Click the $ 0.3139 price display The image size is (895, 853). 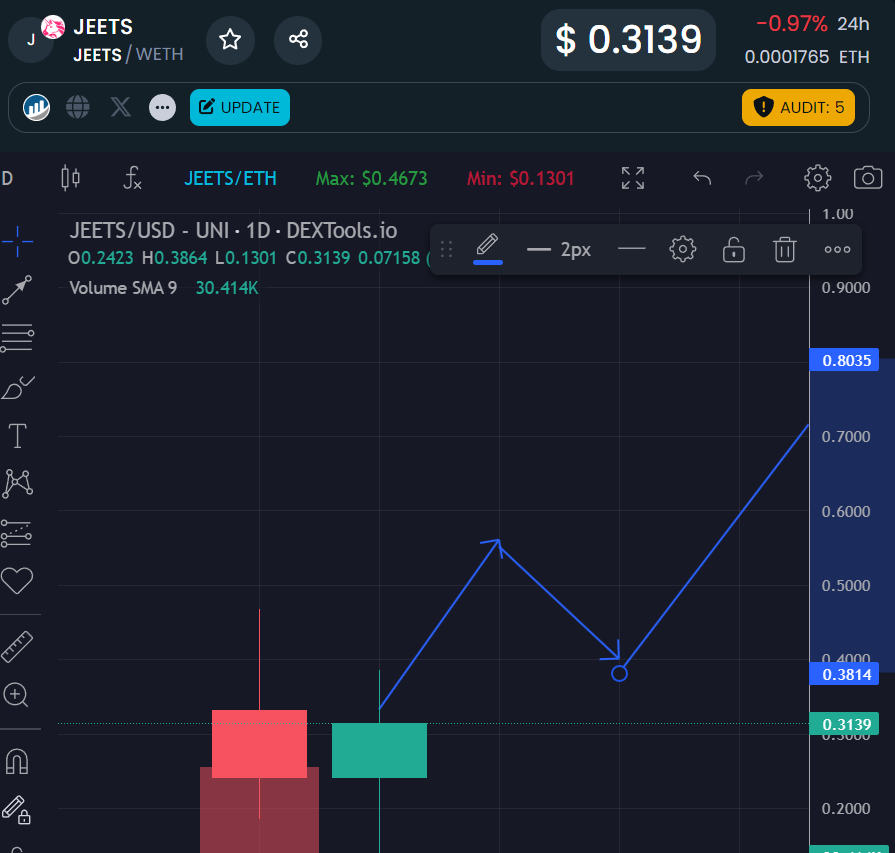pos(628,40)
